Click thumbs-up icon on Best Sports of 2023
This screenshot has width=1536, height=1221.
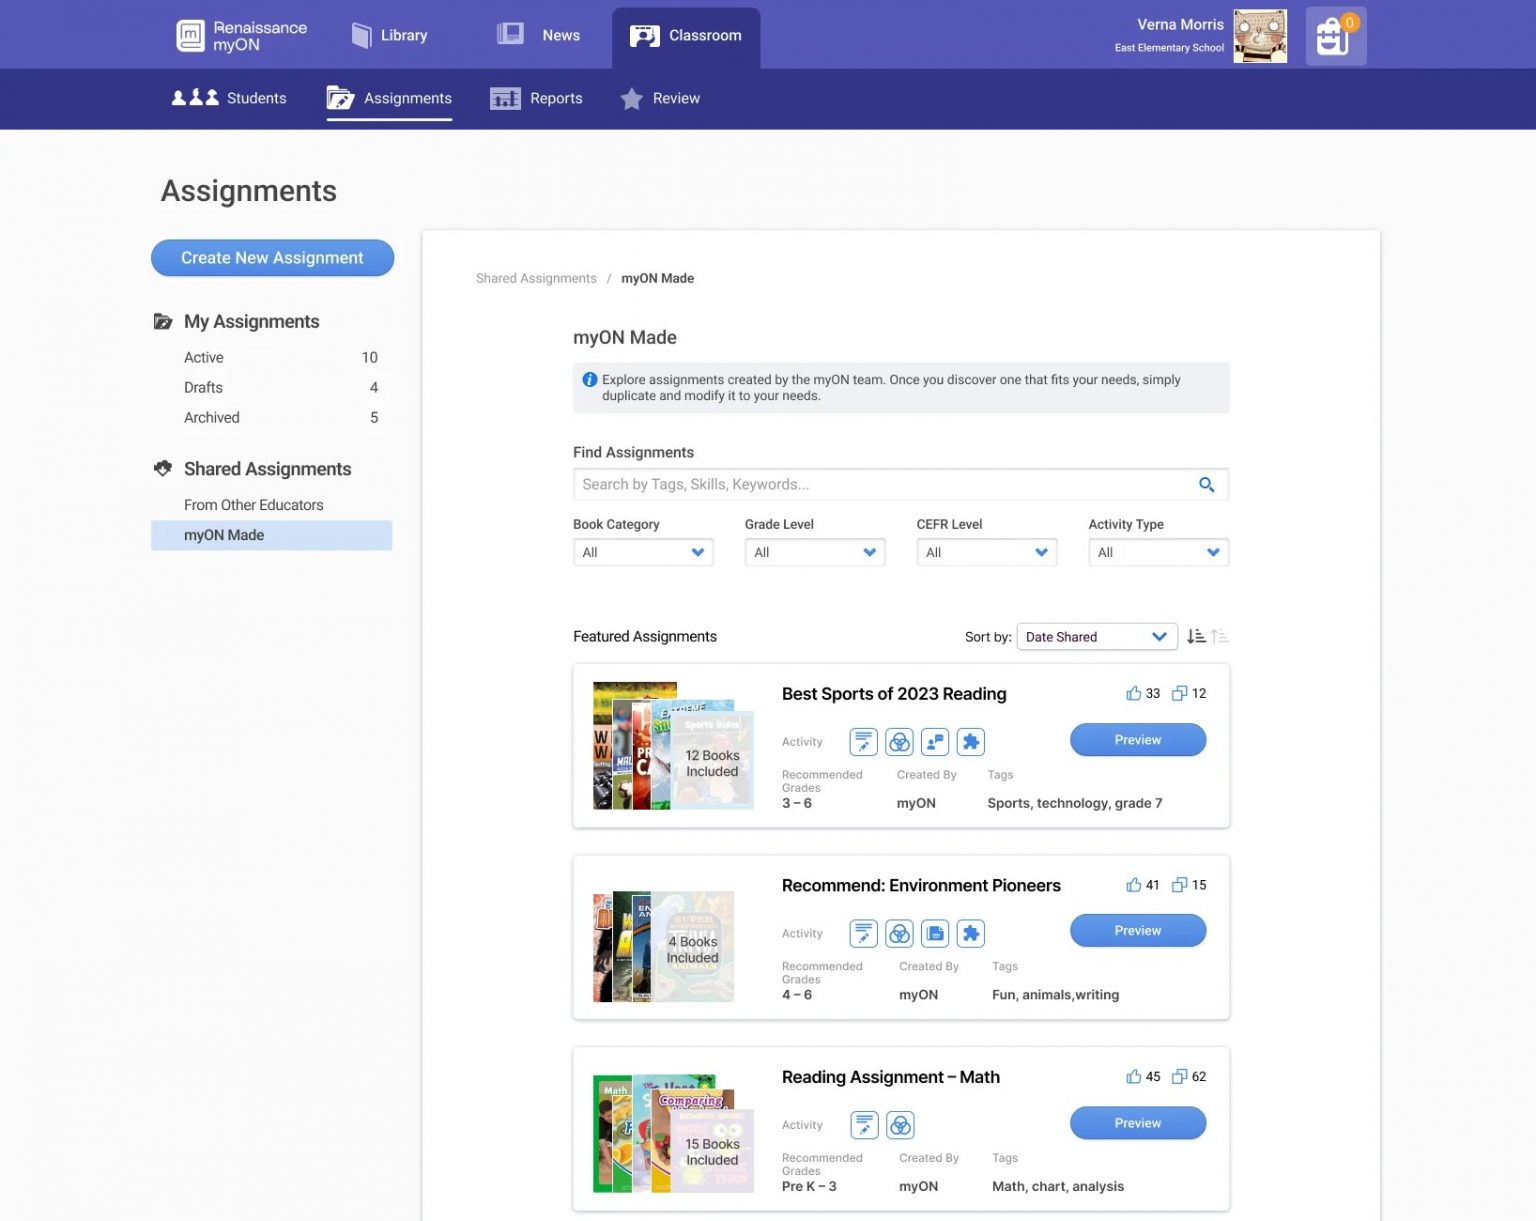1133,693
